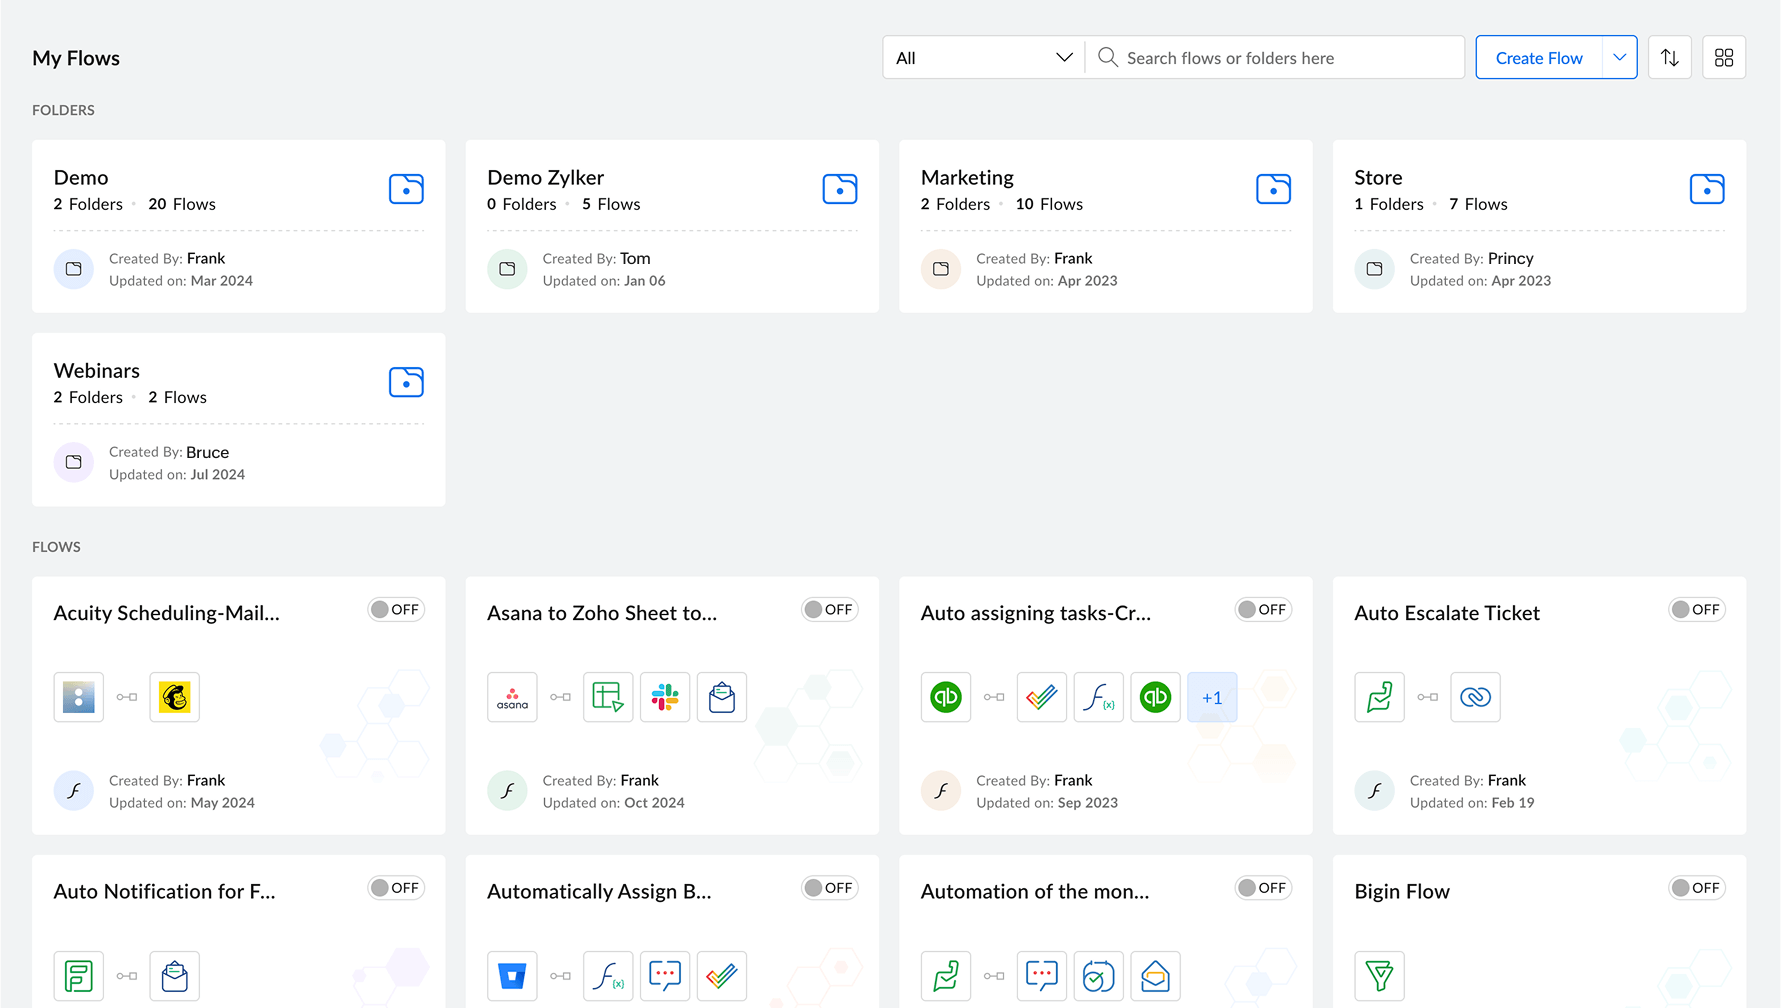Click the Asana app icon

click(512, 697)
